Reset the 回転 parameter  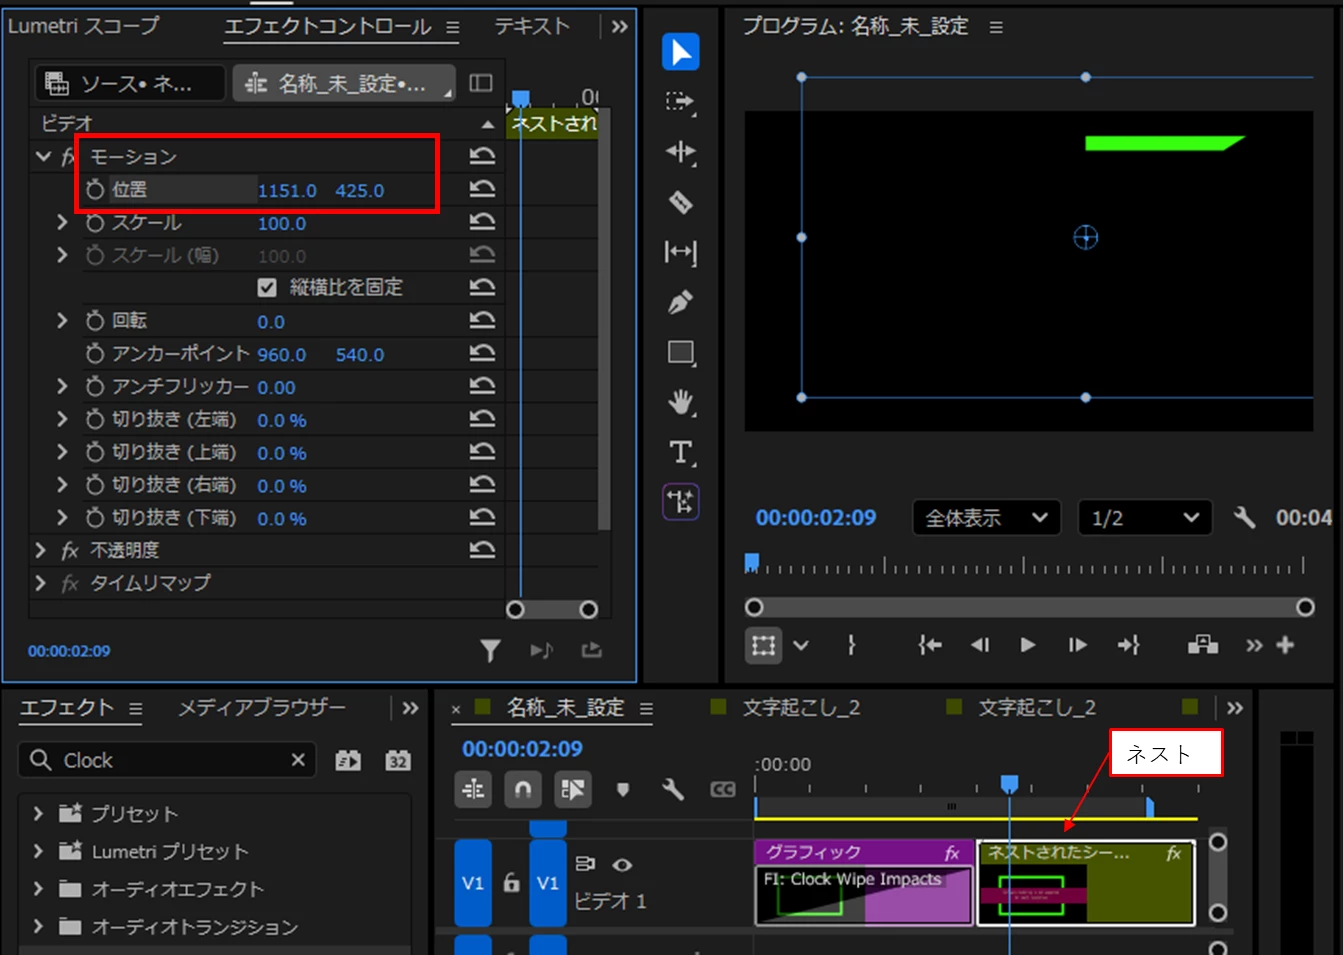(482, 320)
